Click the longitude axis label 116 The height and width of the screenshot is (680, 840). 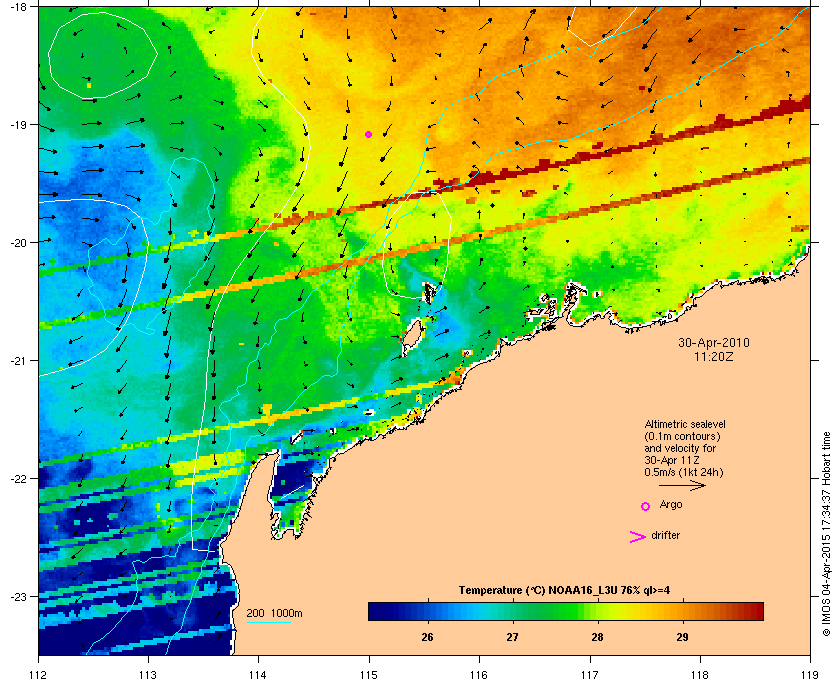(x=479, y=675)
